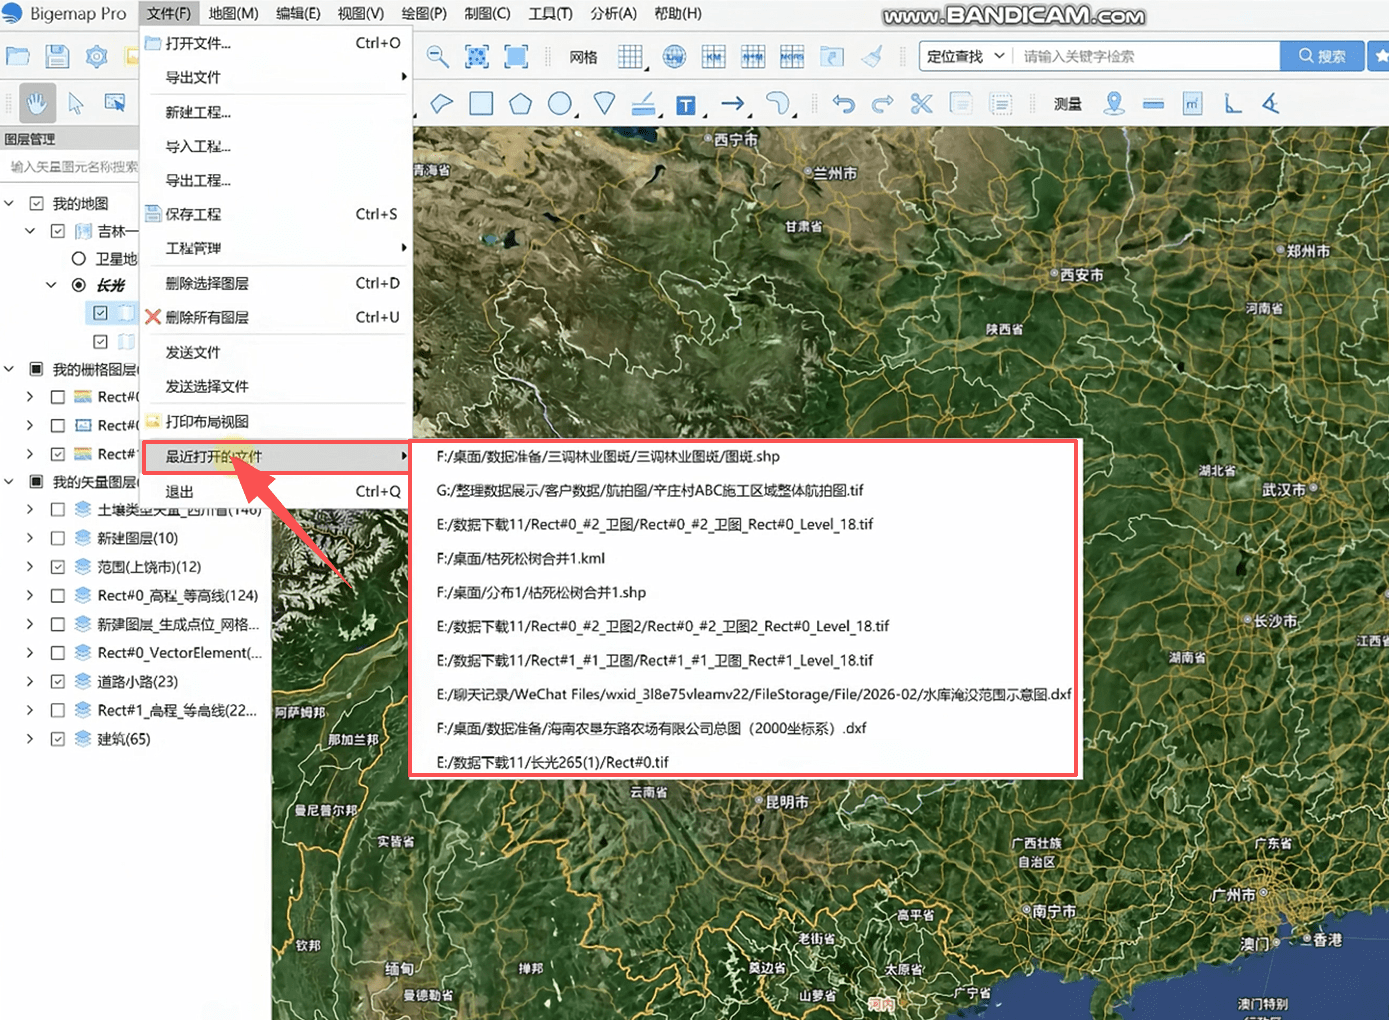The width and height of the screenshot is (1389, 1020).
Task: Choose 保存工程 from the File menu
Action: point(276,214)
